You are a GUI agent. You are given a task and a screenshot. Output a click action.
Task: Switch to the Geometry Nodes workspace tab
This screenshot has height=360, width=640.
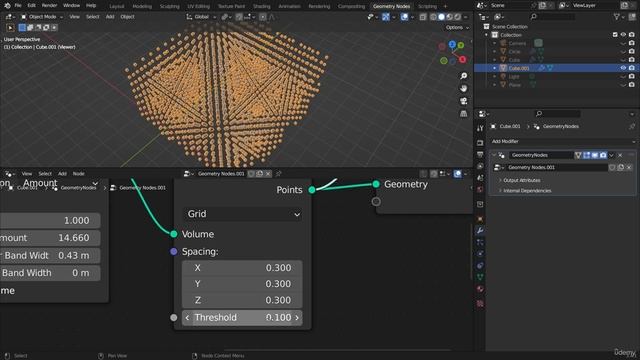(391, 6)
